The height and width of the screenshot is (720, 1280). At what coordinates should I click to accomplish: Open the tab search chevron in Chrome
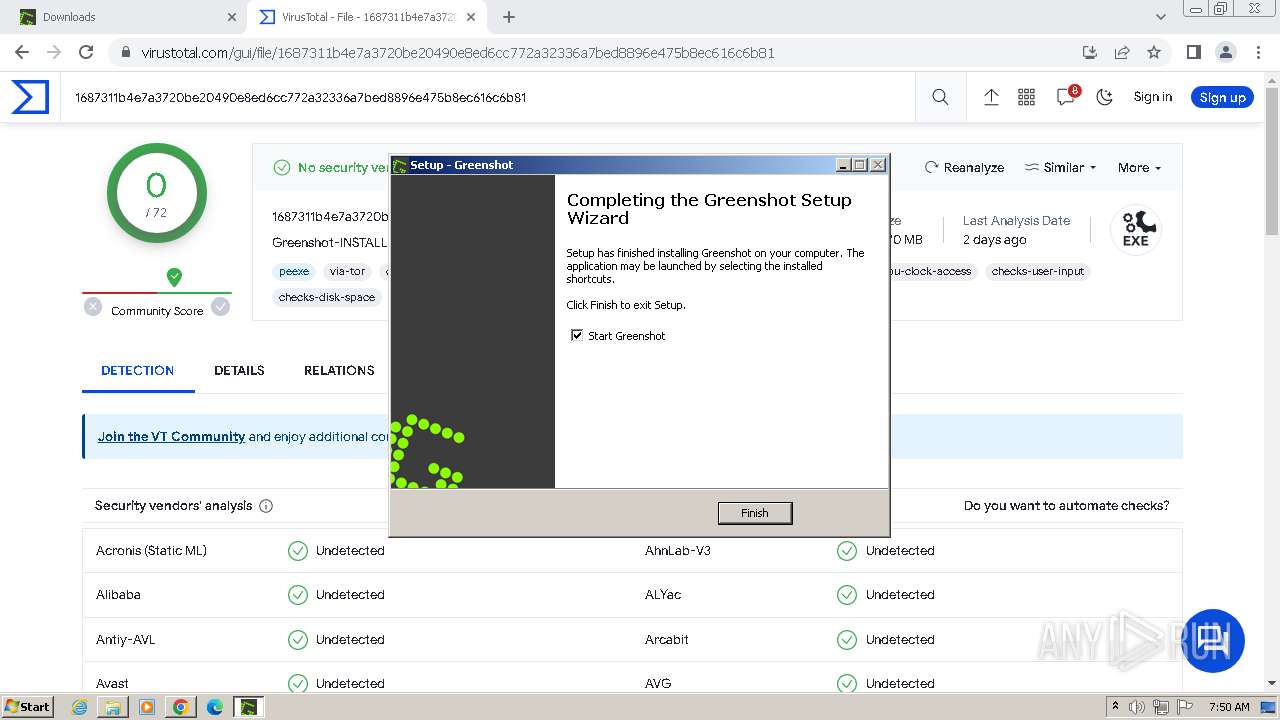[1161, 17]
